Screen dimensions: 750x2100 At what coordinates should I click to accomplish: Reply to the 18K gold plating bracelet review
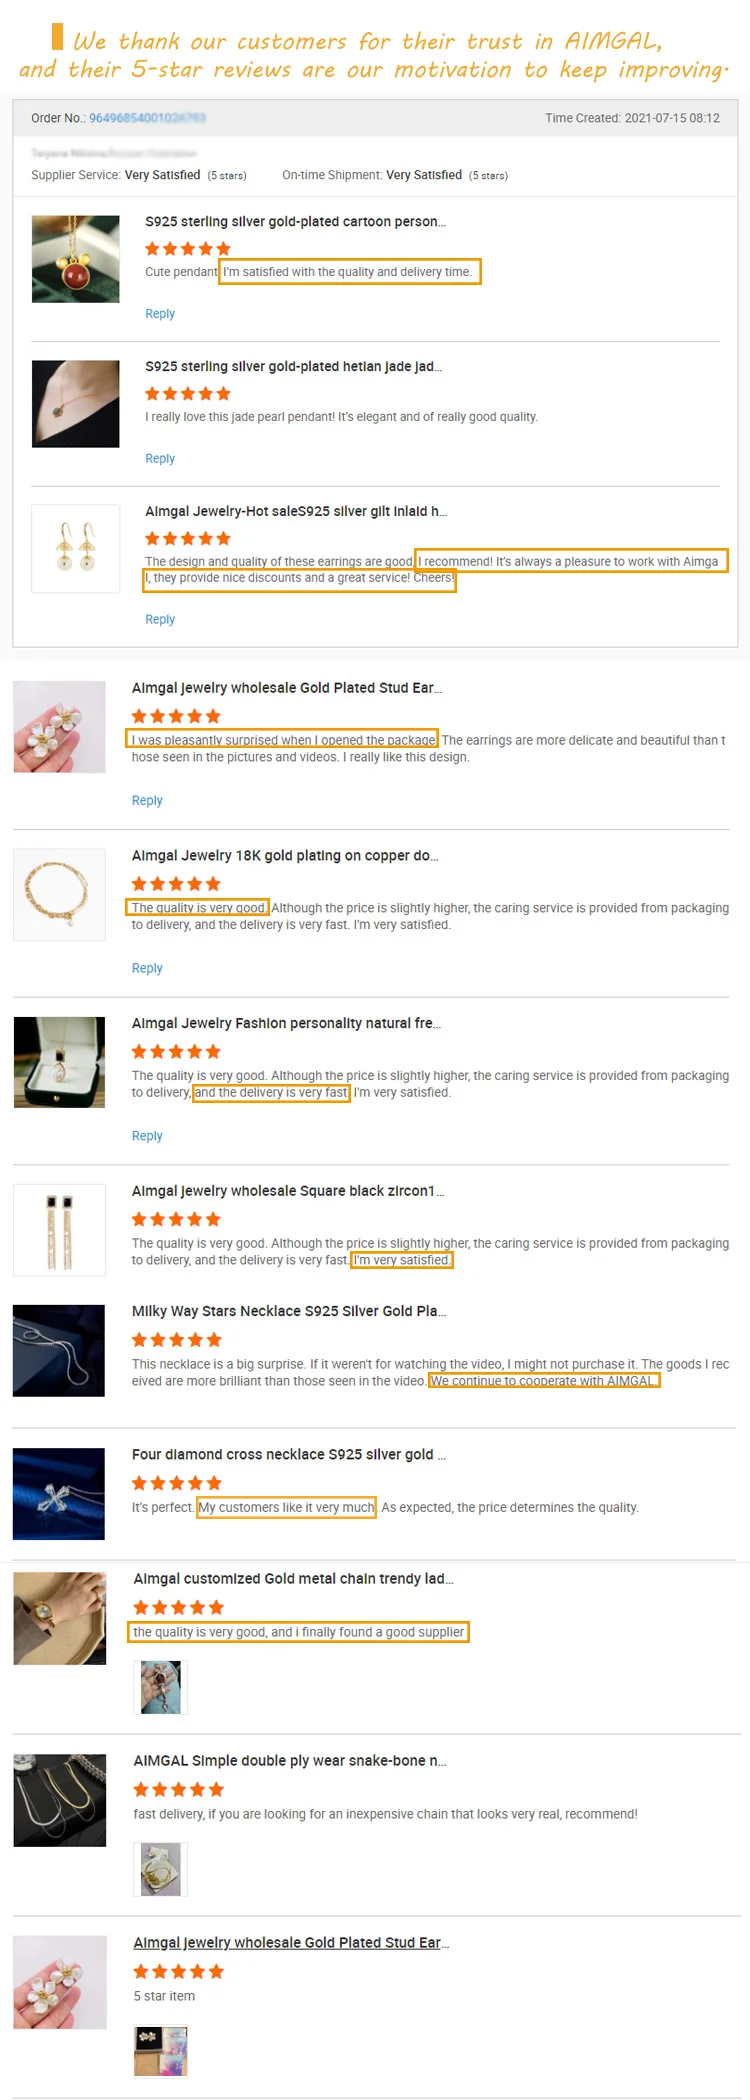pyautogui.click(x=147, y=969)
